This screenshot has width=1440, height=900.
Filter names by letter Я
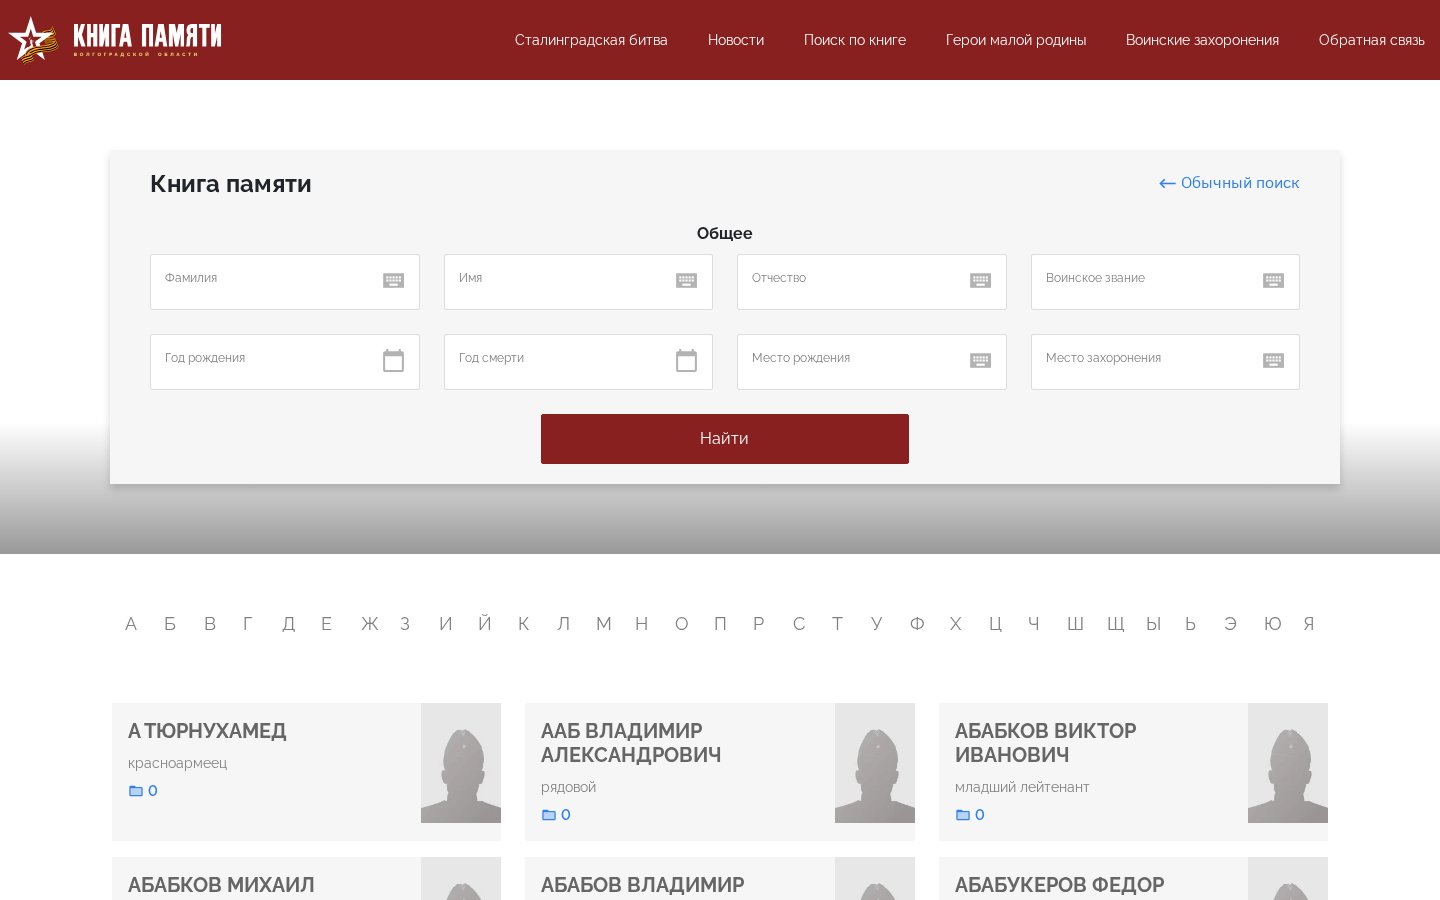coord(1309,624)
